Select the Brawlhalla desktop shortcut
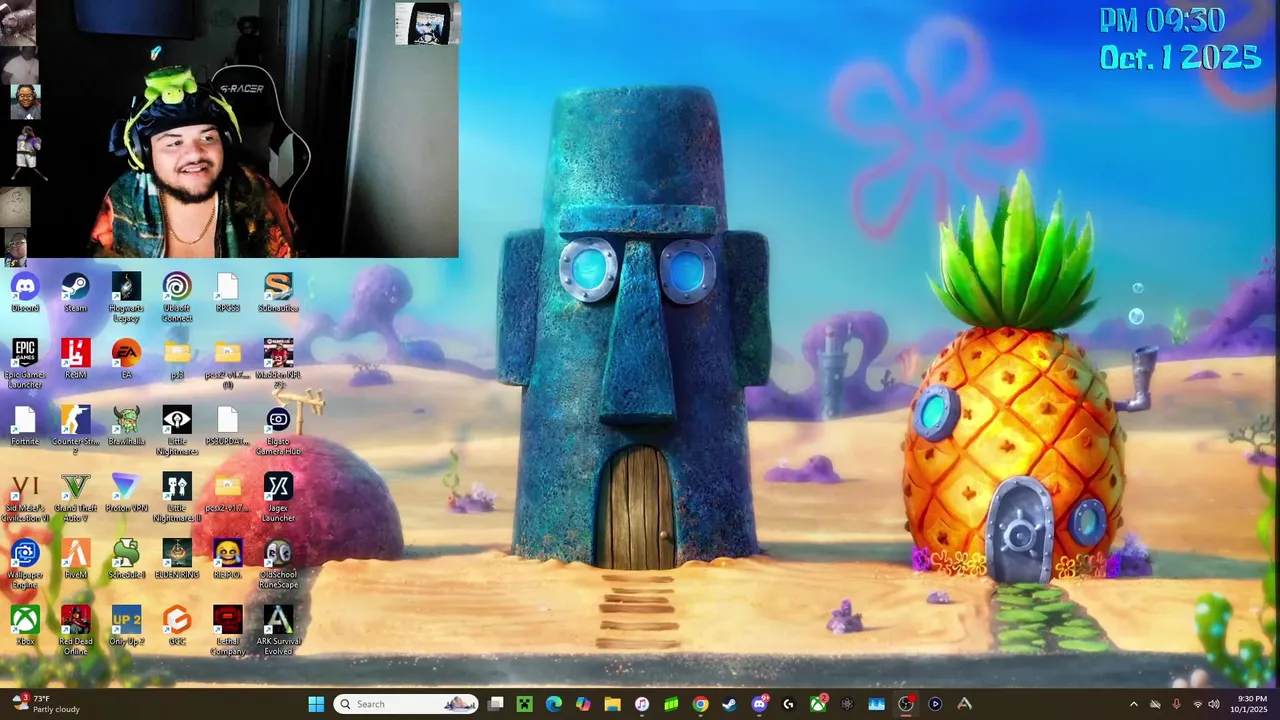 126,426
